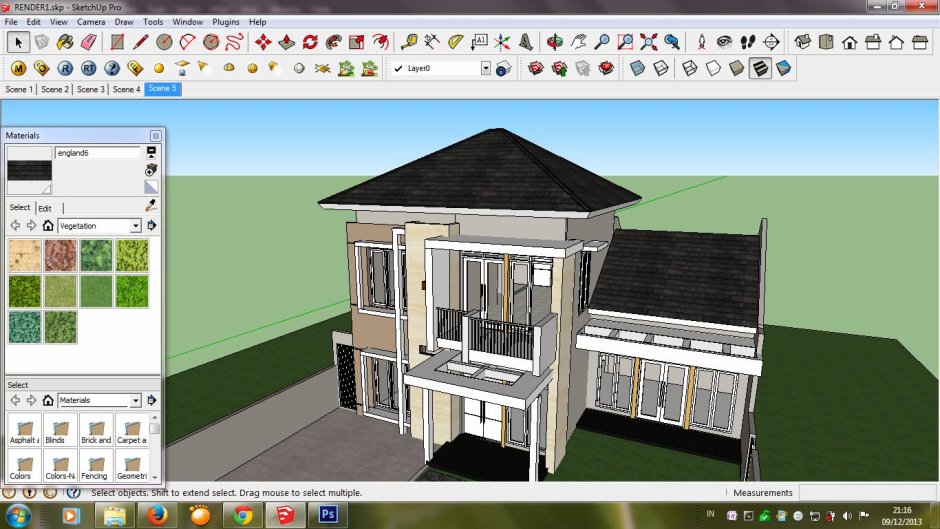Pick the eyedropper sample paint icon

click(x=151, y=206)
